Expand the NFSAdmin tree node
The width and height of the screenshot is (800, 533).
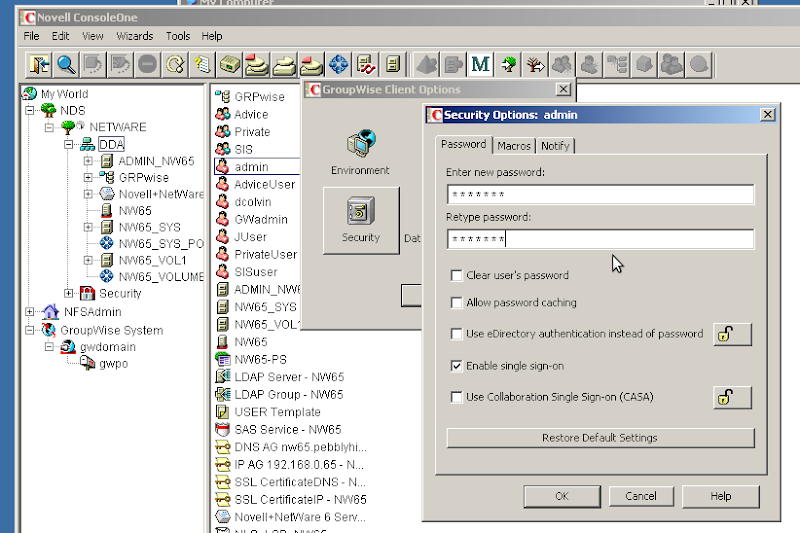(x=32, y=312)
